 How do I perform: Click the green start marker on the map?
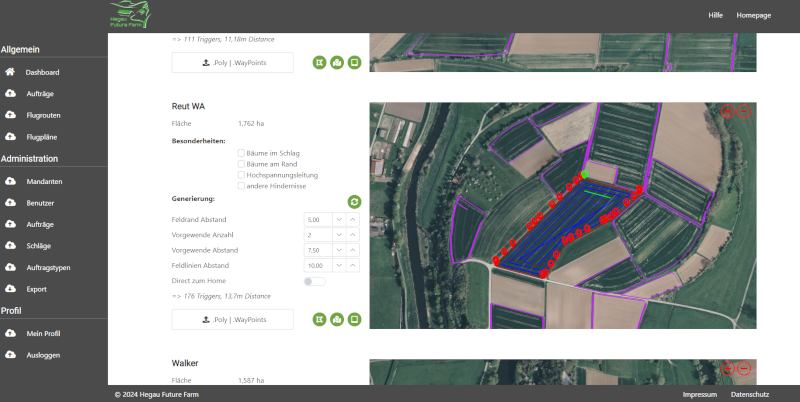pyautogui.click(x=585, y=175)
